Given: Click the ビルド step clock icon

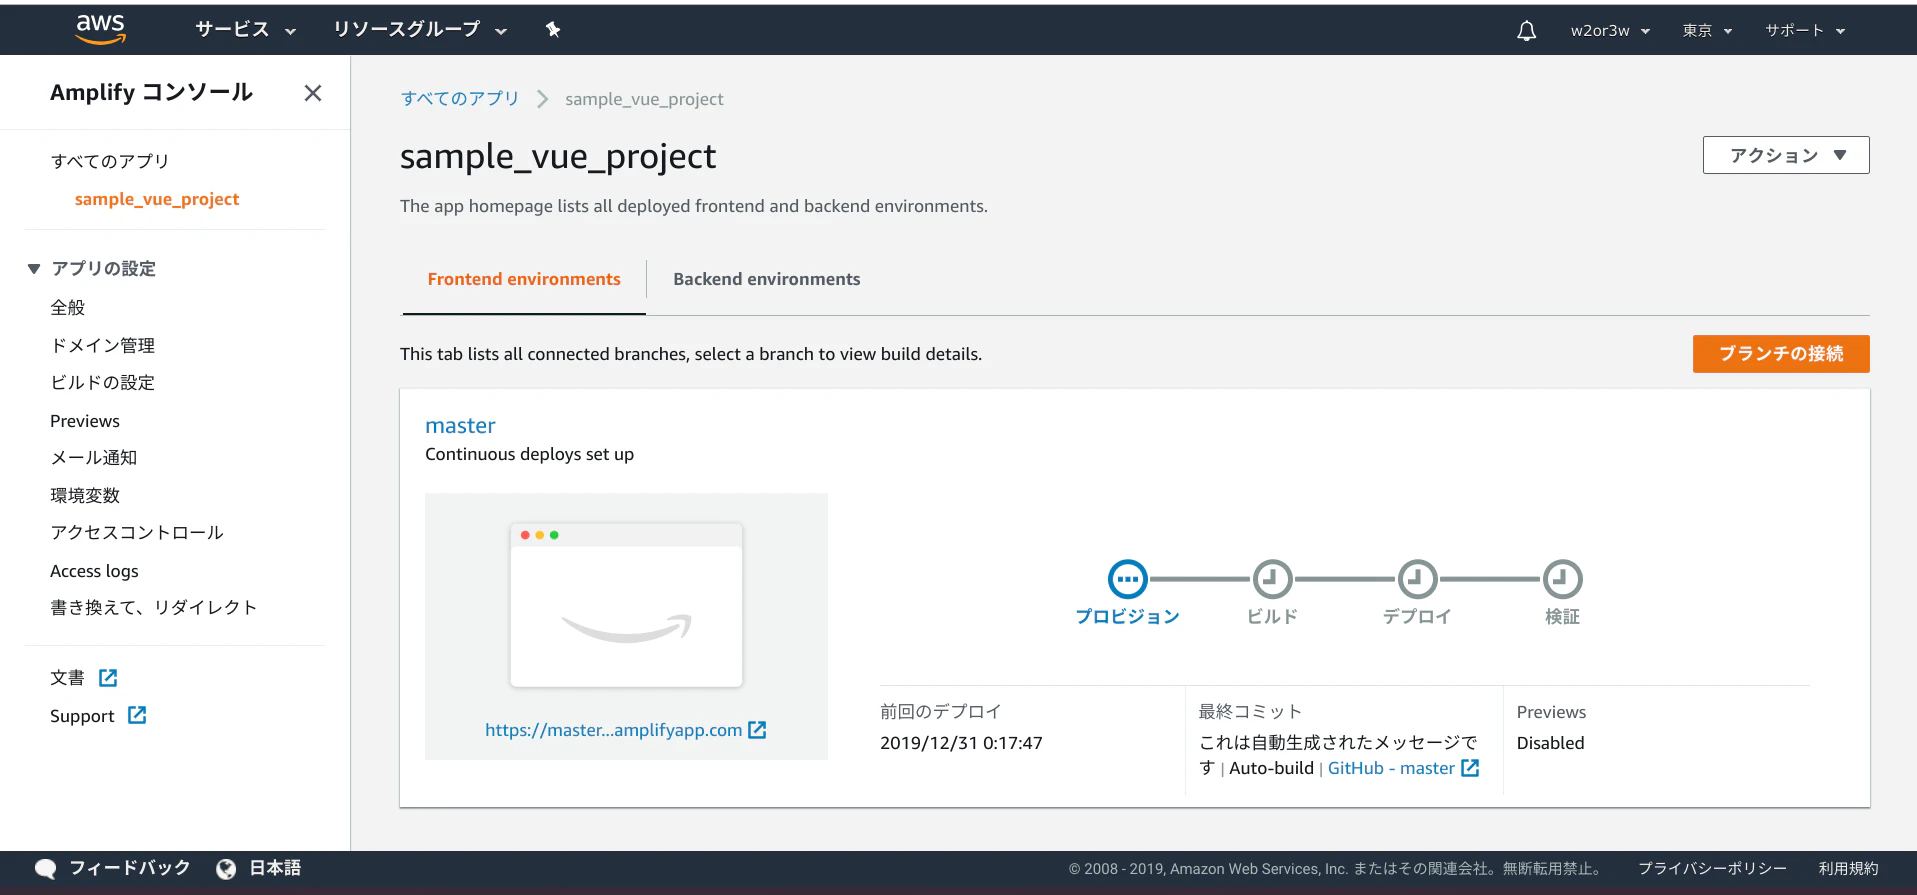Looking at the screenshot, I should coord(1272,579).
